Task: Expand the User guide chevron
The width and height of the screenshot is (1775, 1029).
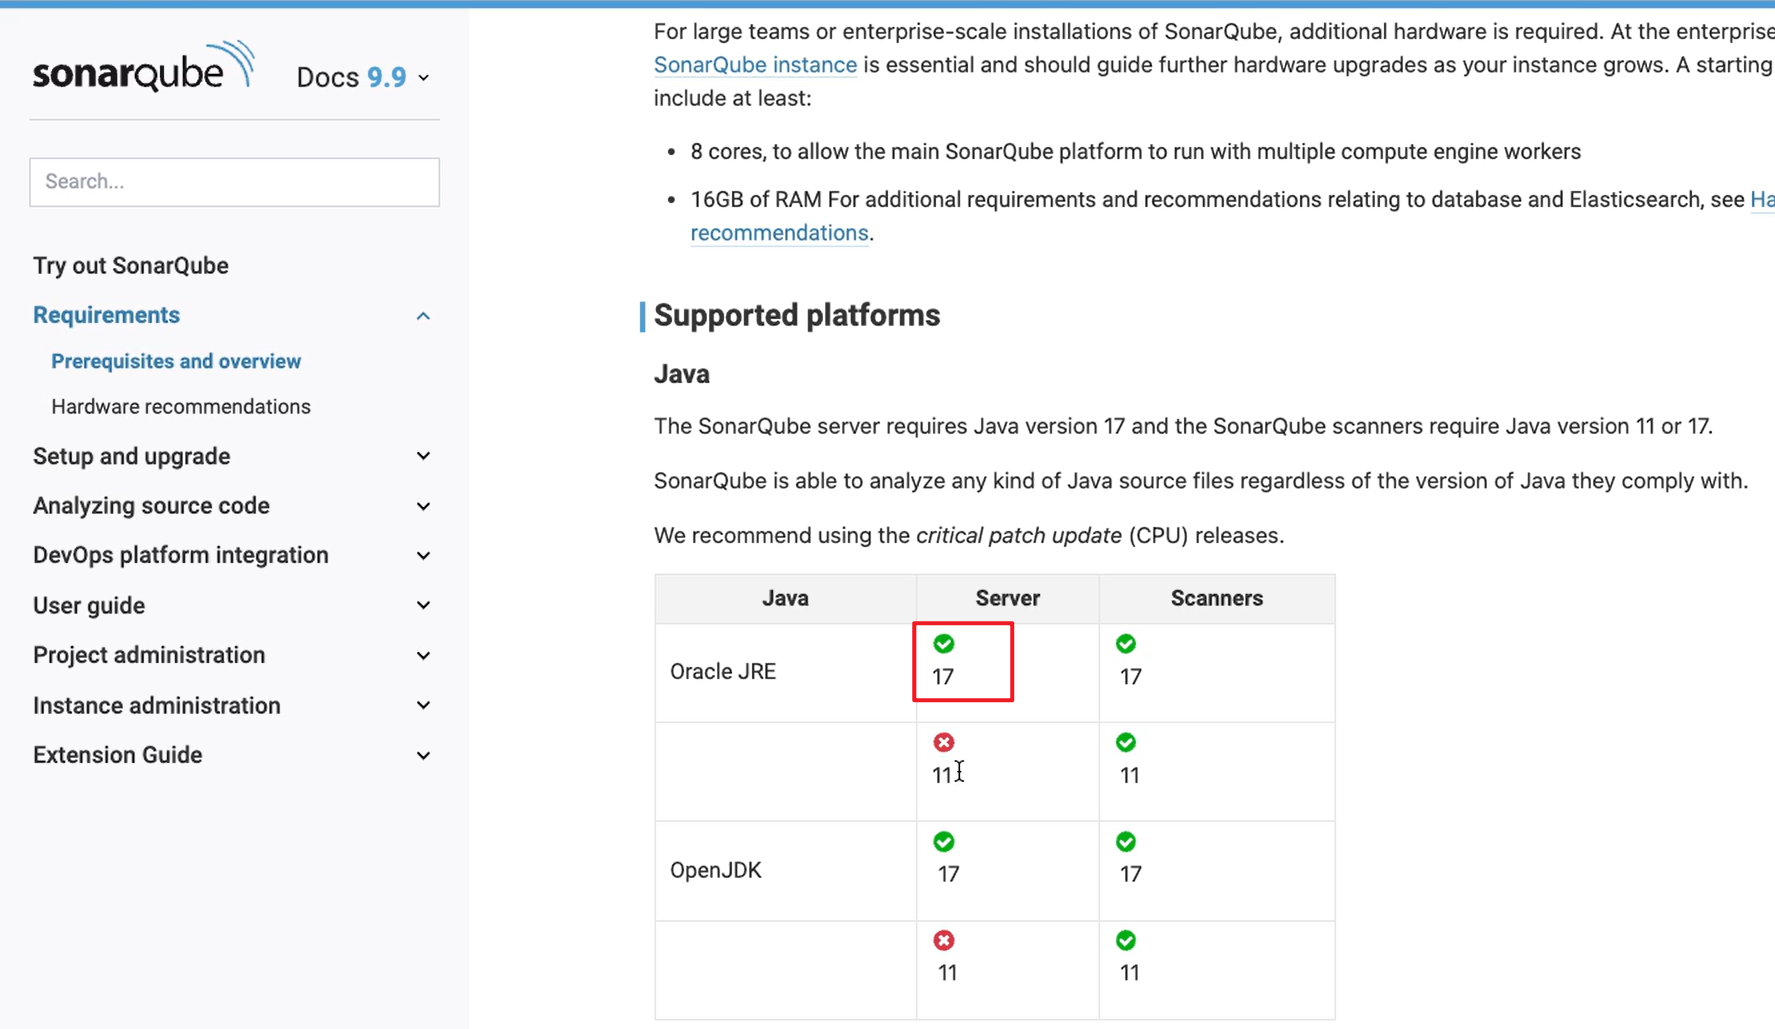Action: tap(423, 605)
